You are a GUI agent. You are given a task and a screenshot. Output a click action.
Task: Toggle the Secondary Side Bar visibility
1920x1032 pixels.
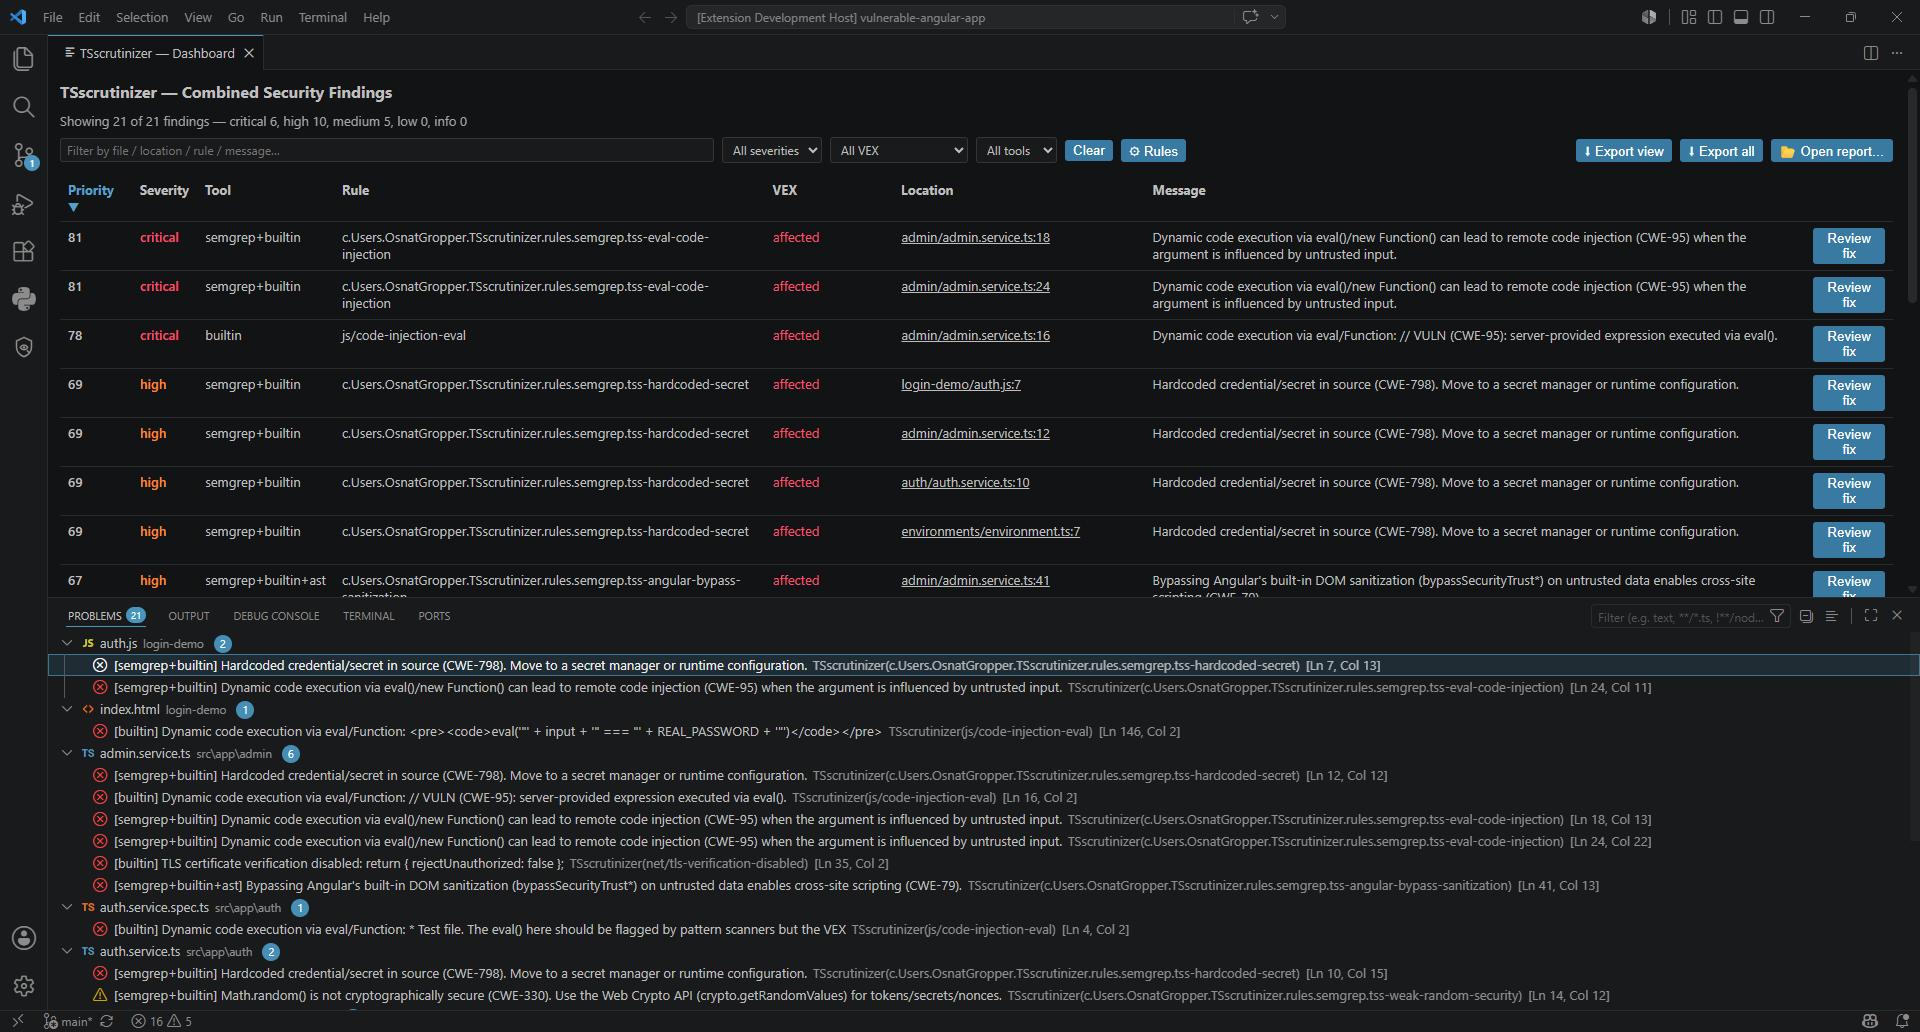coord(1767,17)
